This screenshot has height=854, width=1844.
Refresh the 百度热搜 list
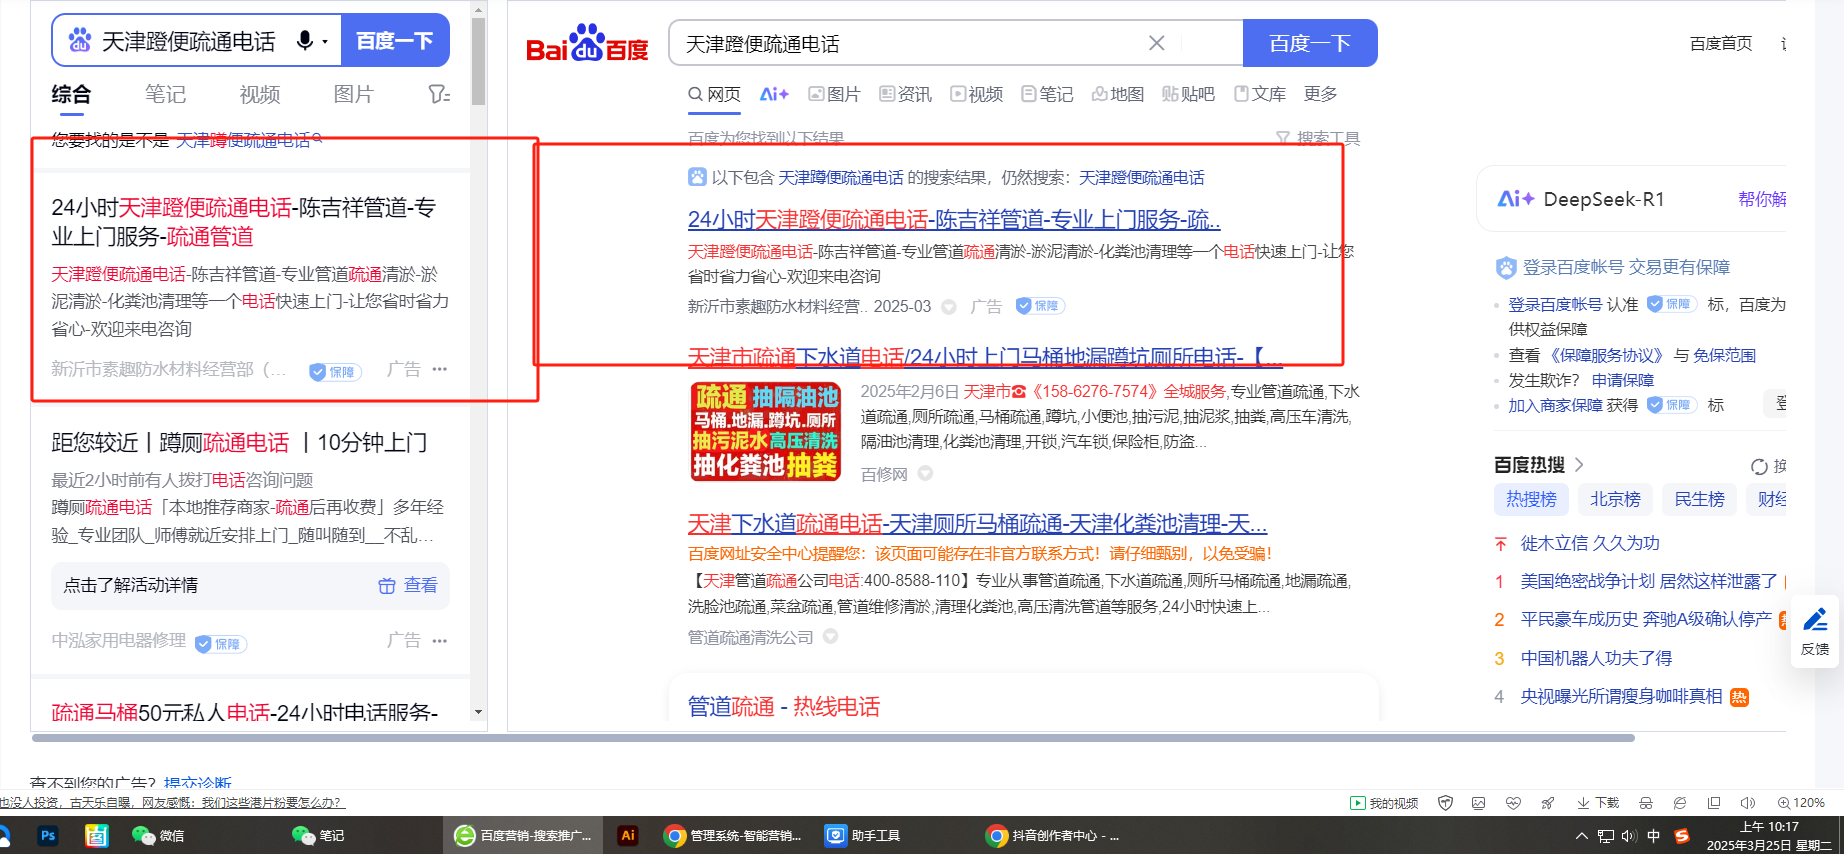pyautogui.click(x=1760, y=466)
